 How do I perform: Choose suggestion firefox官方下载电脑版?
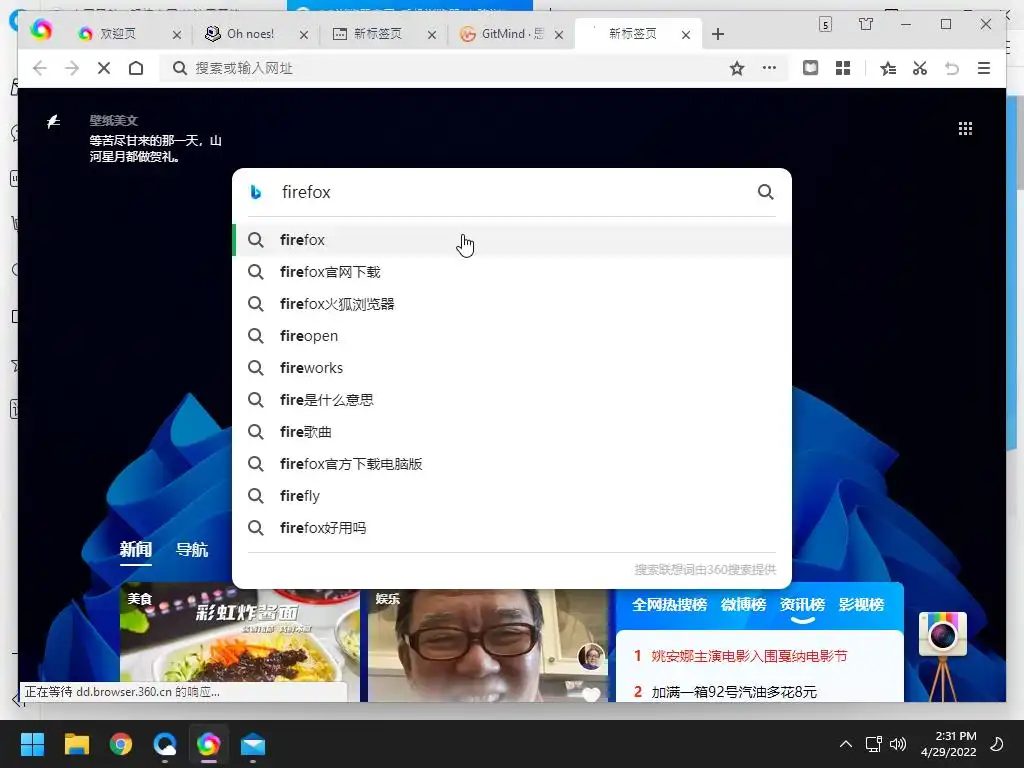[512, 464]
